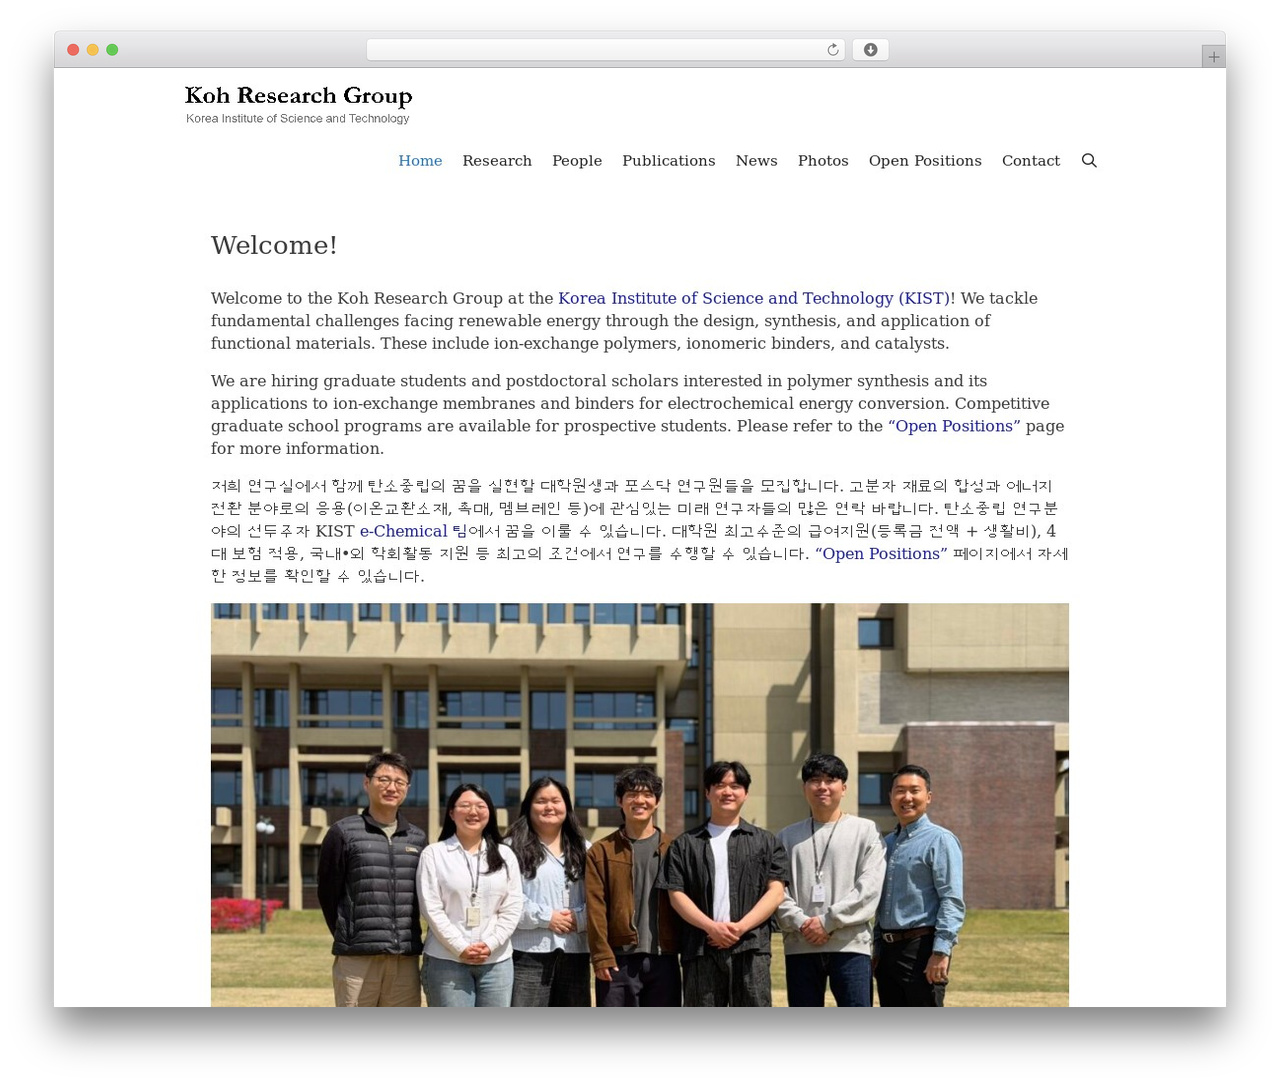Go to the Home menu item

click(420, 161)
